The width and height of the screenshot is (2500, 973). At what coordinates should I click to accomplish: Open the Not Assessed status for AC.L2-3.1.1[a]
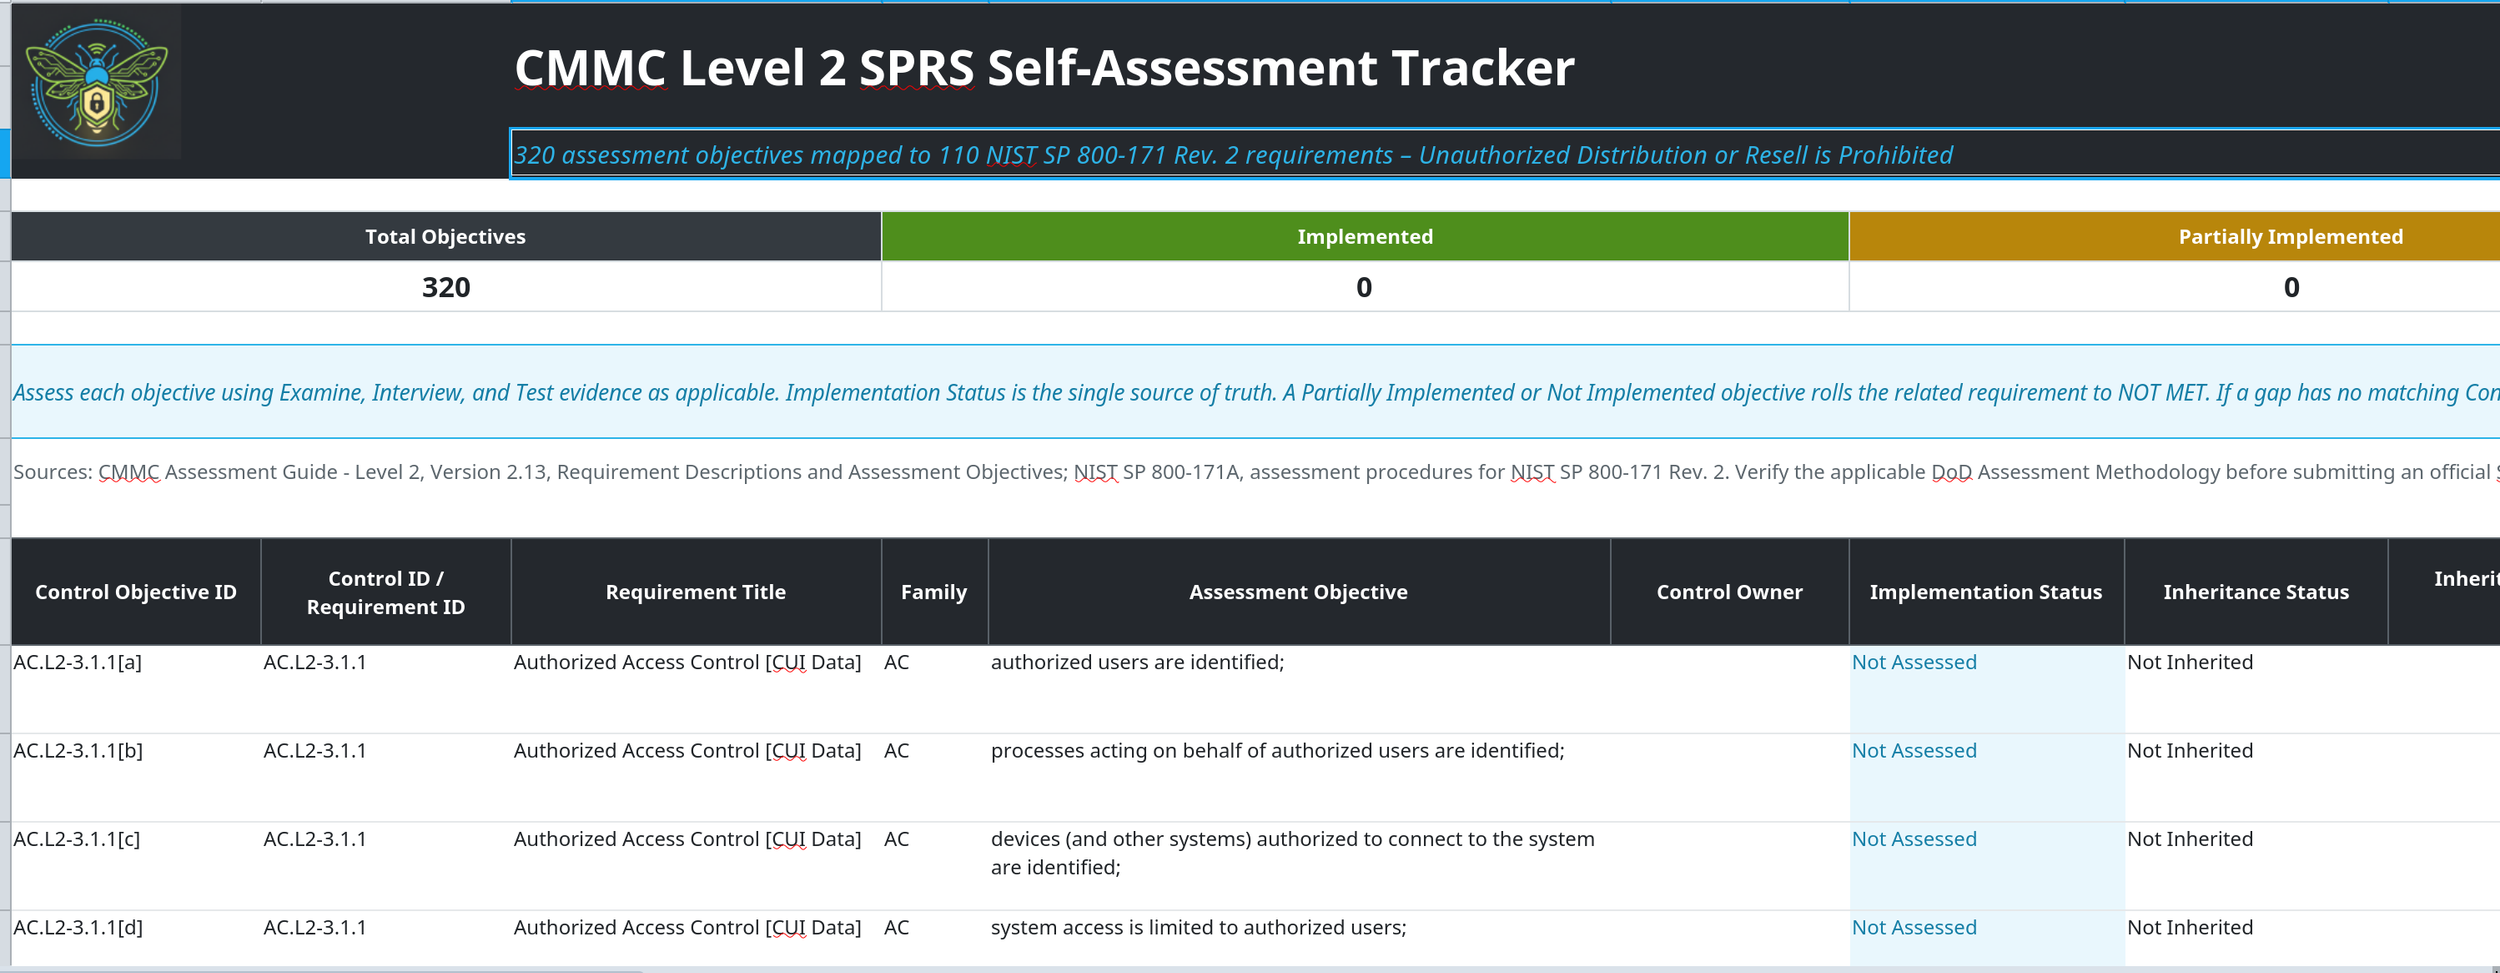1986,689
